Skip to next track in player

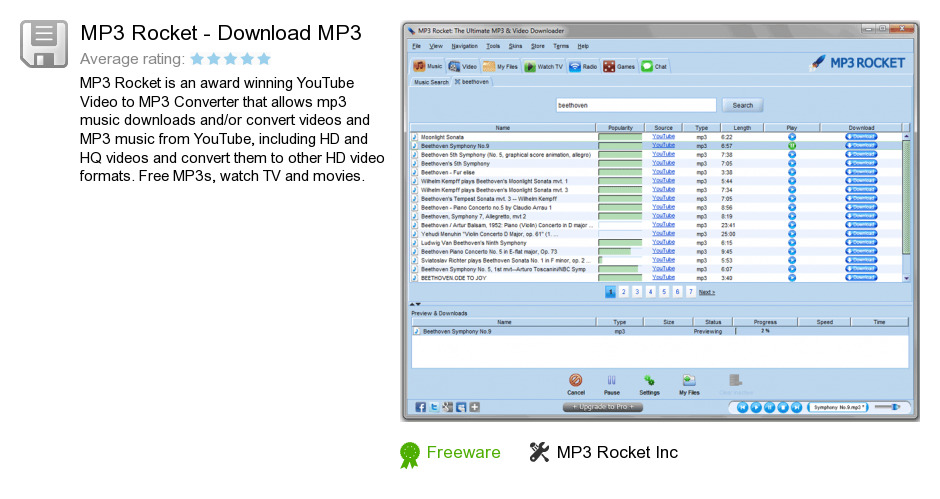click(x=796, y=407)
